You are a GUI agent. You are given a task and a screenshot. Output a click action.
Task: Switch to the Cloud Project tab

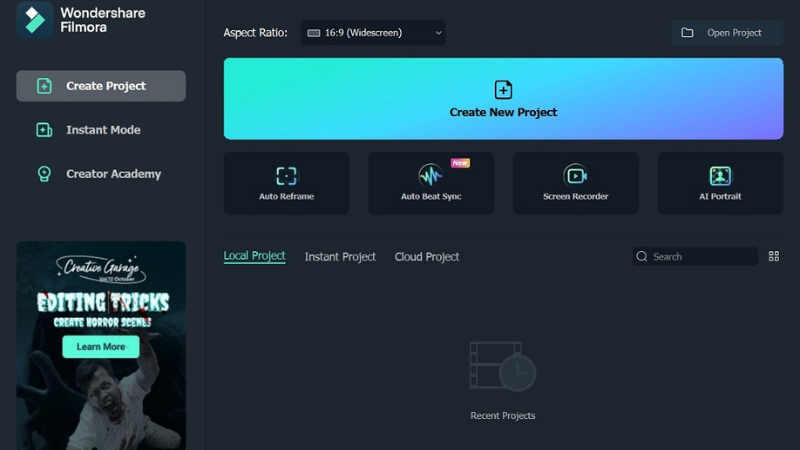pyautogui.click(x=427, y=257)
